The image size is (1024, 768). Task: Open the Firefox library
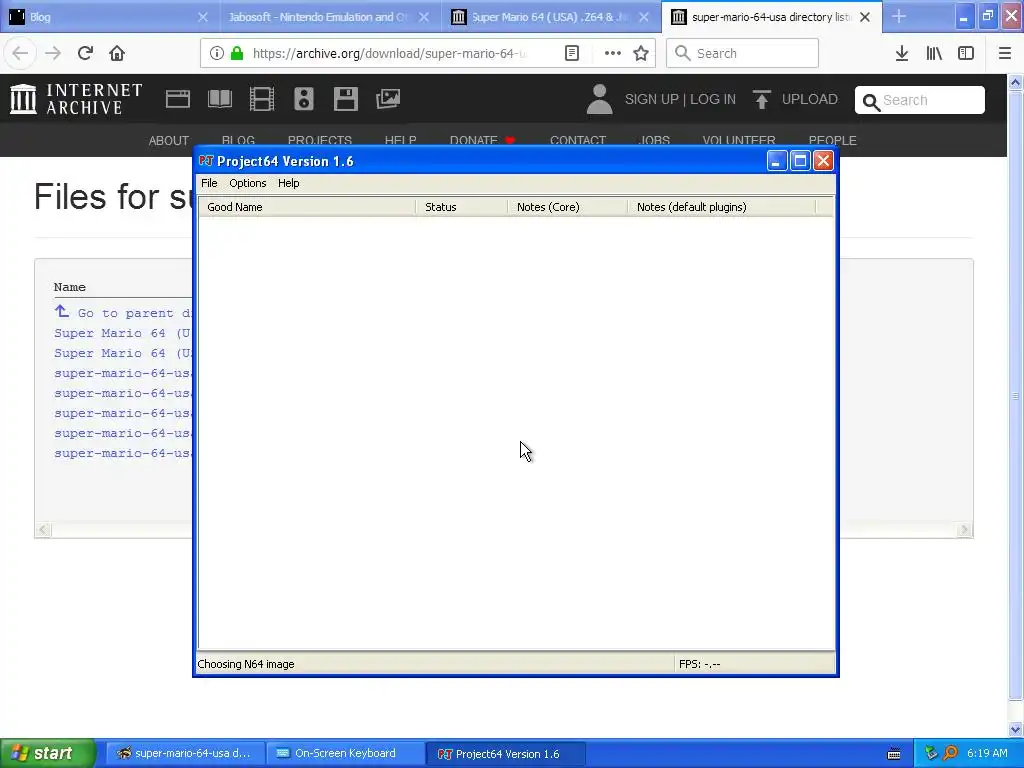point(934,53)
